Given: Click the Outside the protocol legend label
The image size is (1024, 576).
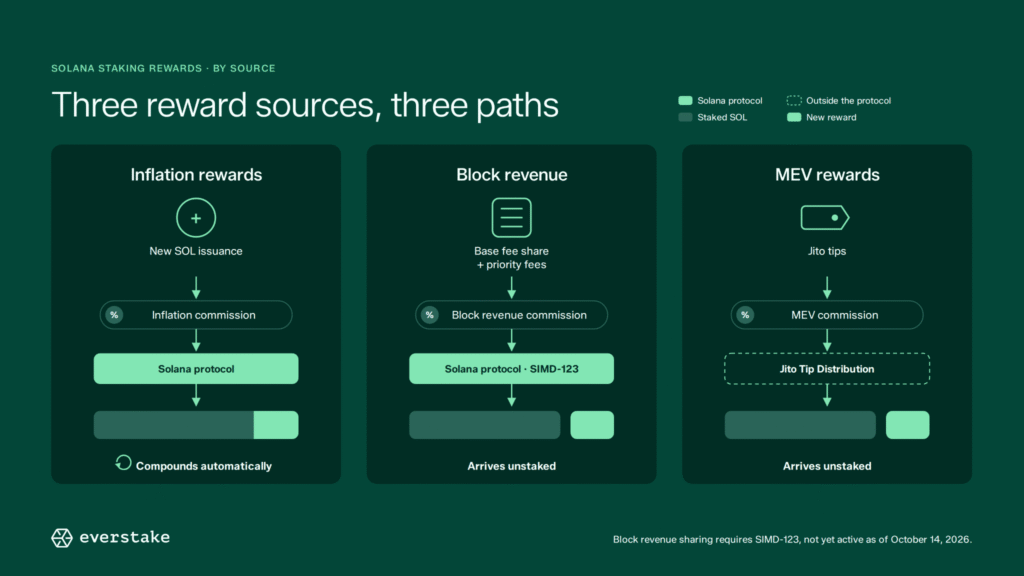Looking at the screenshot, I should (848, 101).
